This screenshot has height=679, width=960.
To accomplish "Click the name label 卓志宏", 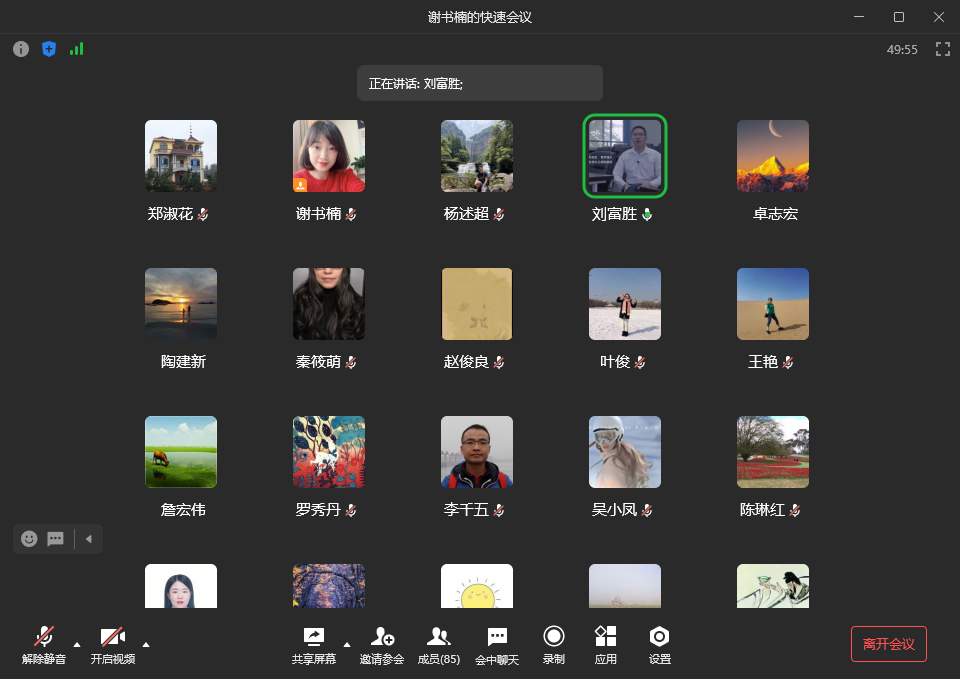I will [x=775, y=214].
